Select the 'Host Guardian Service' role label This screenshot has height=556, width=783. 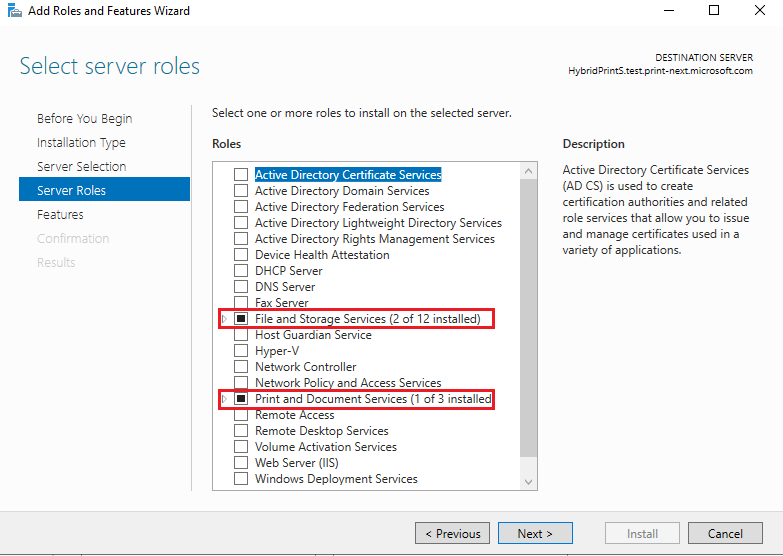[x=313, y=335]
